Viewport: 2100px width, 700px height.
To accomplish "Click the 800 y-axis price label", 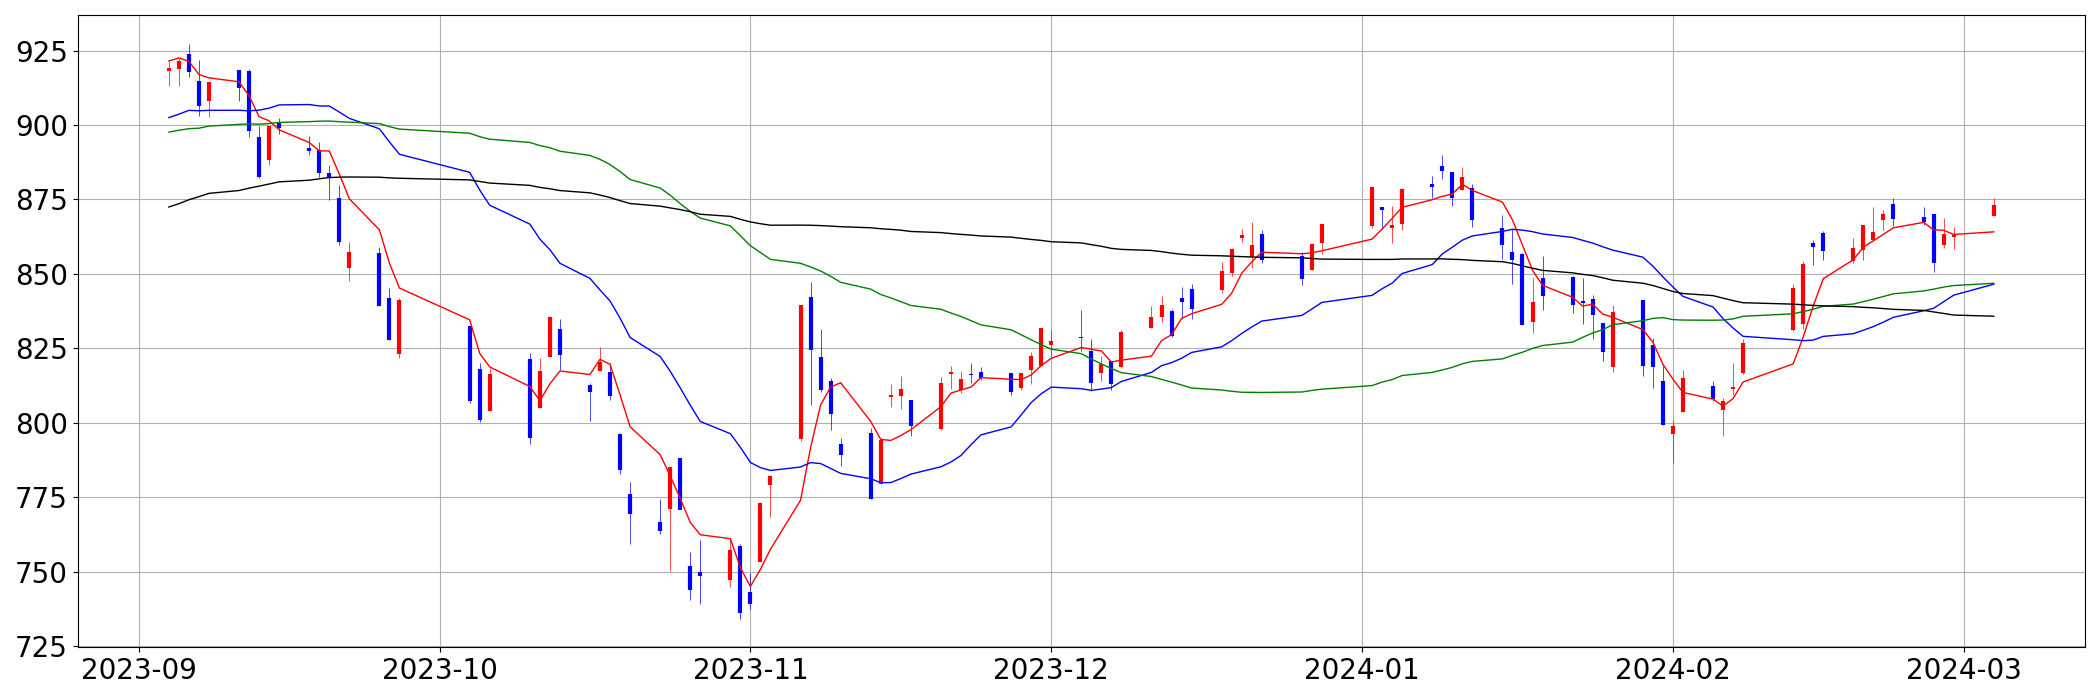I will tap(42, 424).
